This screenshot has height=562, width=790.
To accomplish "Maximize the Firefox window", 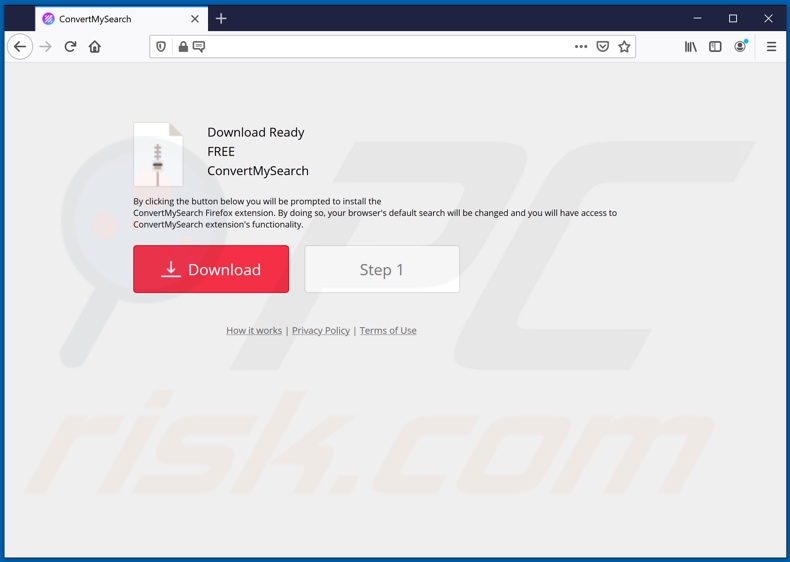I will point(733,19).
